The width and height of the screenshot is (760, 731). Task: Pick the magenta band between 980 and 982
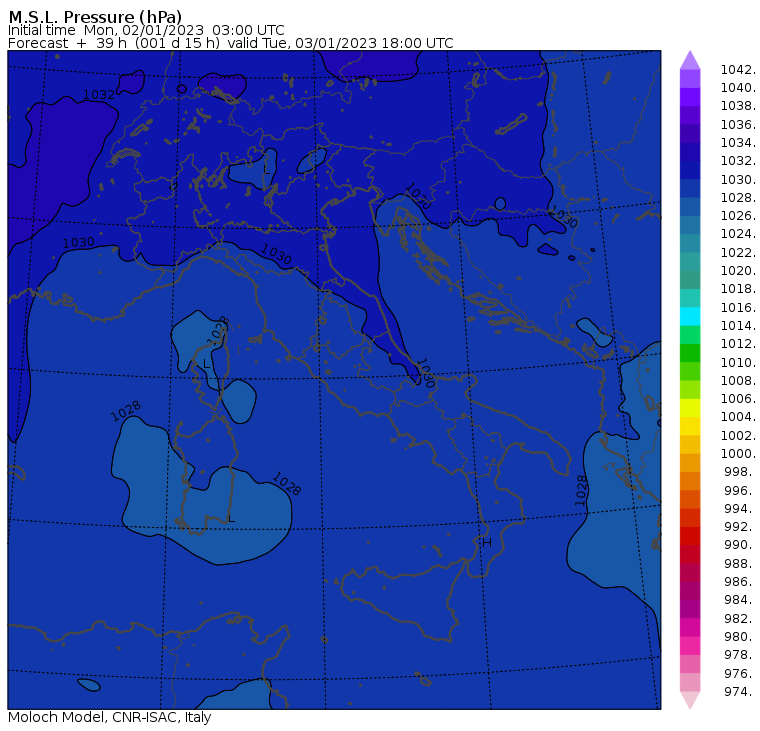pyautogui.click(x=690, y=627)
